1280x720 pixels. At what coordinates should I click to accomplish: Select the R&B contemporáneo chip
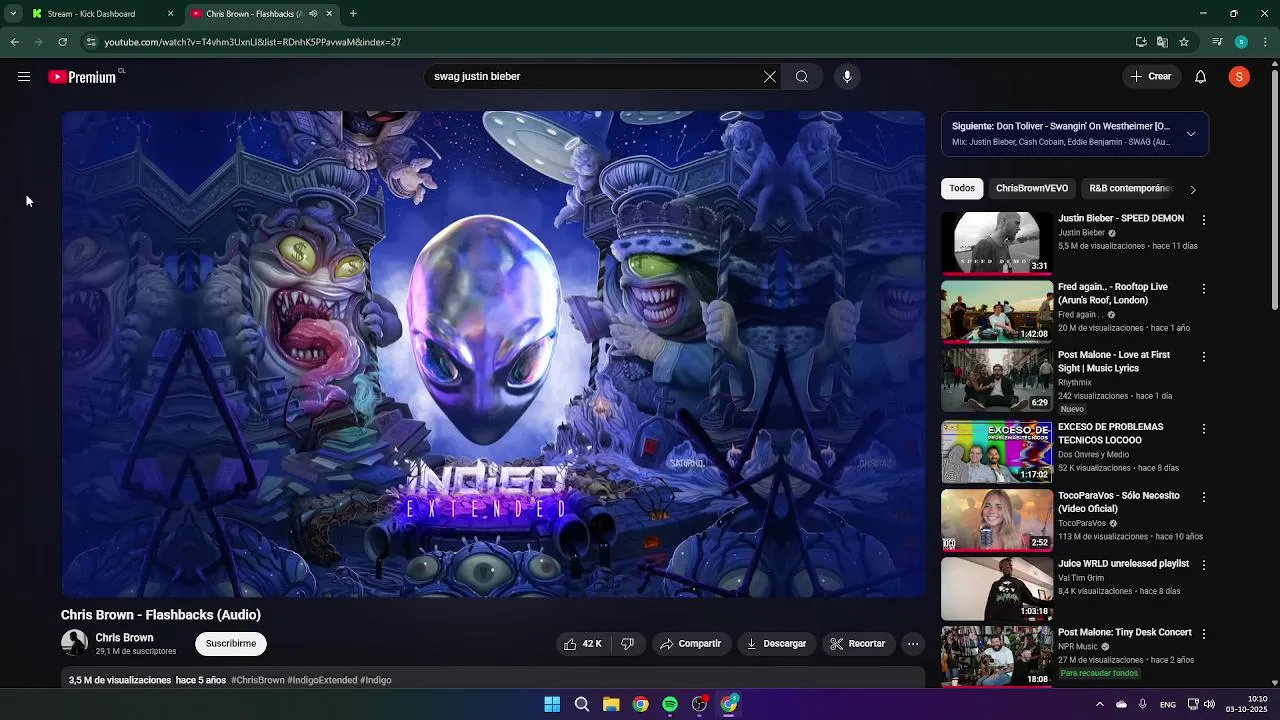pyautogui.click(x=1130, y=188)
